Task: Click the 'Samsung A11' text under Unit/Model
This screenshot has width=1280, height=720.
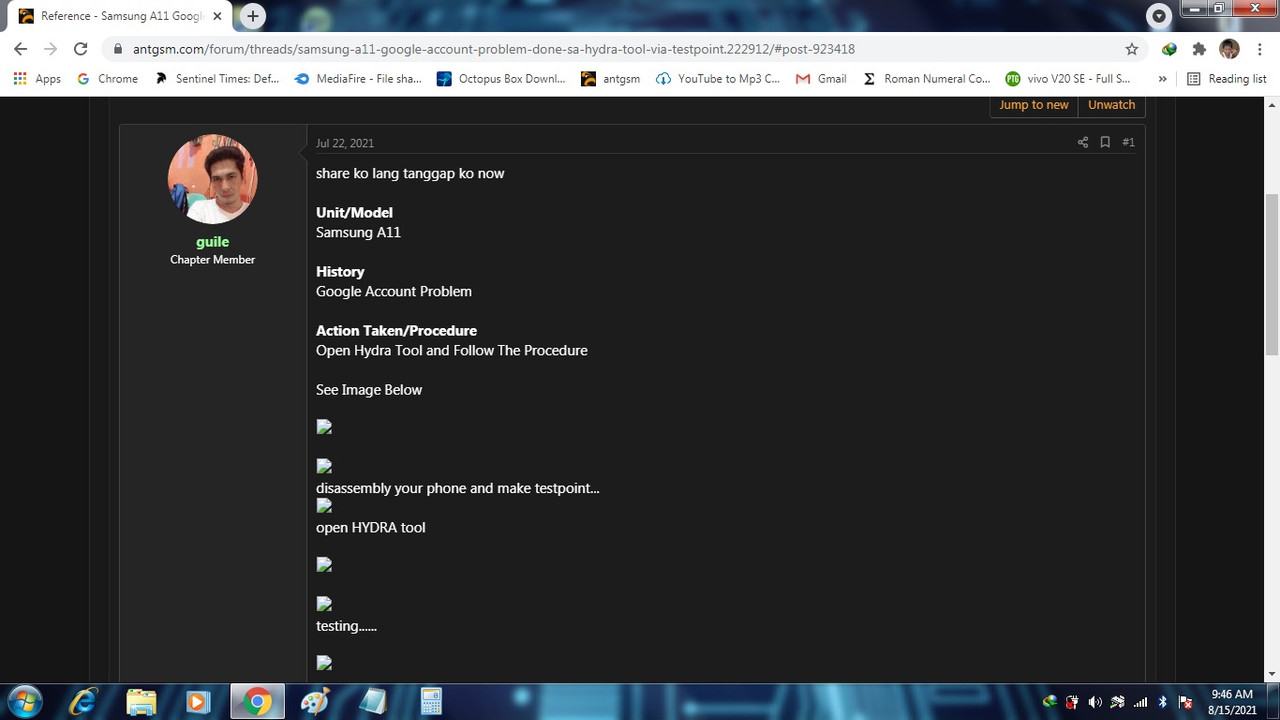Action: click(358, 232)
